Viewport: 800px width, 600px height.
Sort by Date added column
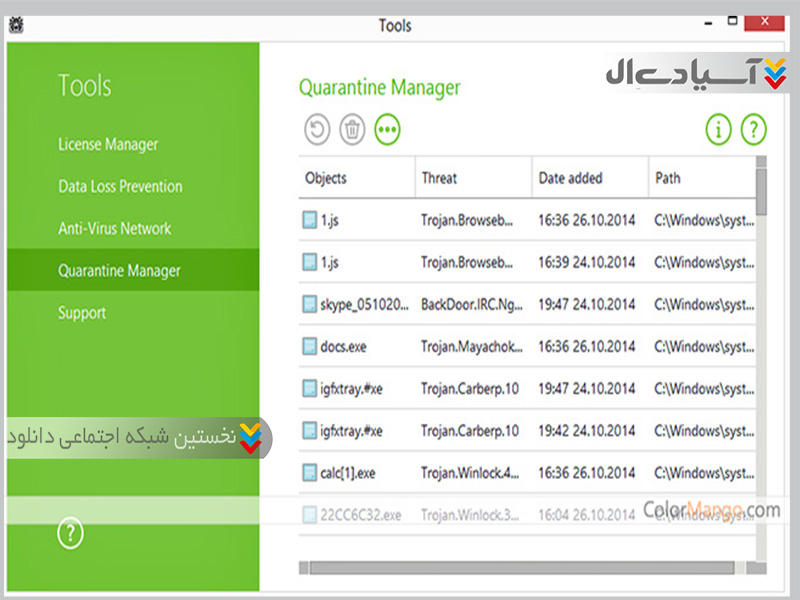coord(570,178)
